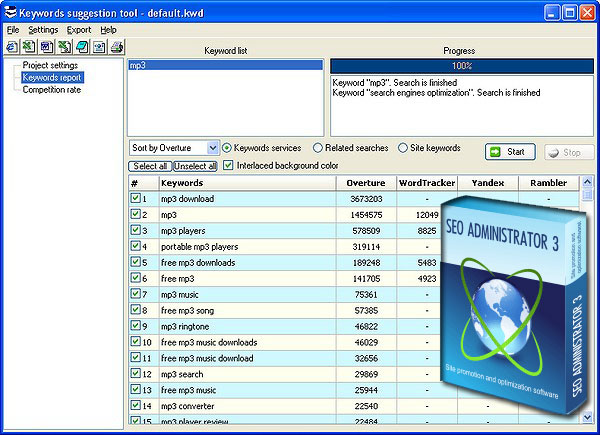Select Project settings in the tree
The image size is (600, 435).
(x=50, y=65)
